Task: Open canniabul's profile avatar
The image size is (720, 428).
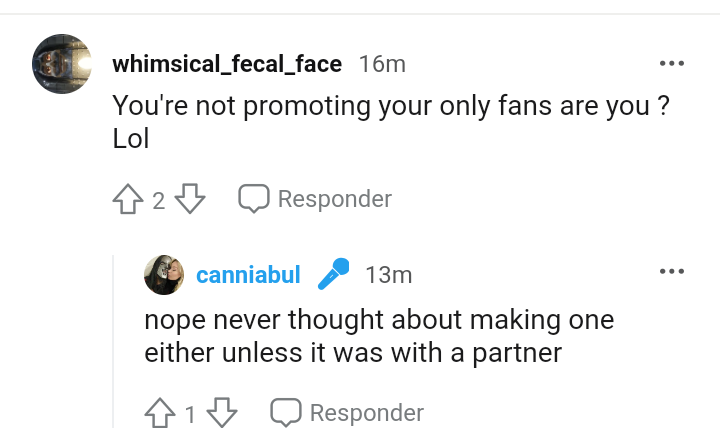Action: (164, 274)
